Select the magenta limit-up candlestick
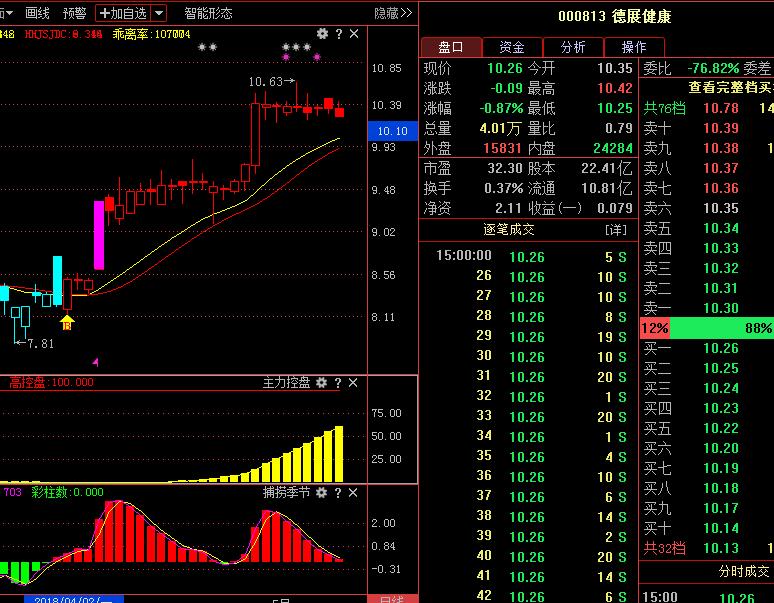This screenshot has height=603, width=774. [99, 235]
